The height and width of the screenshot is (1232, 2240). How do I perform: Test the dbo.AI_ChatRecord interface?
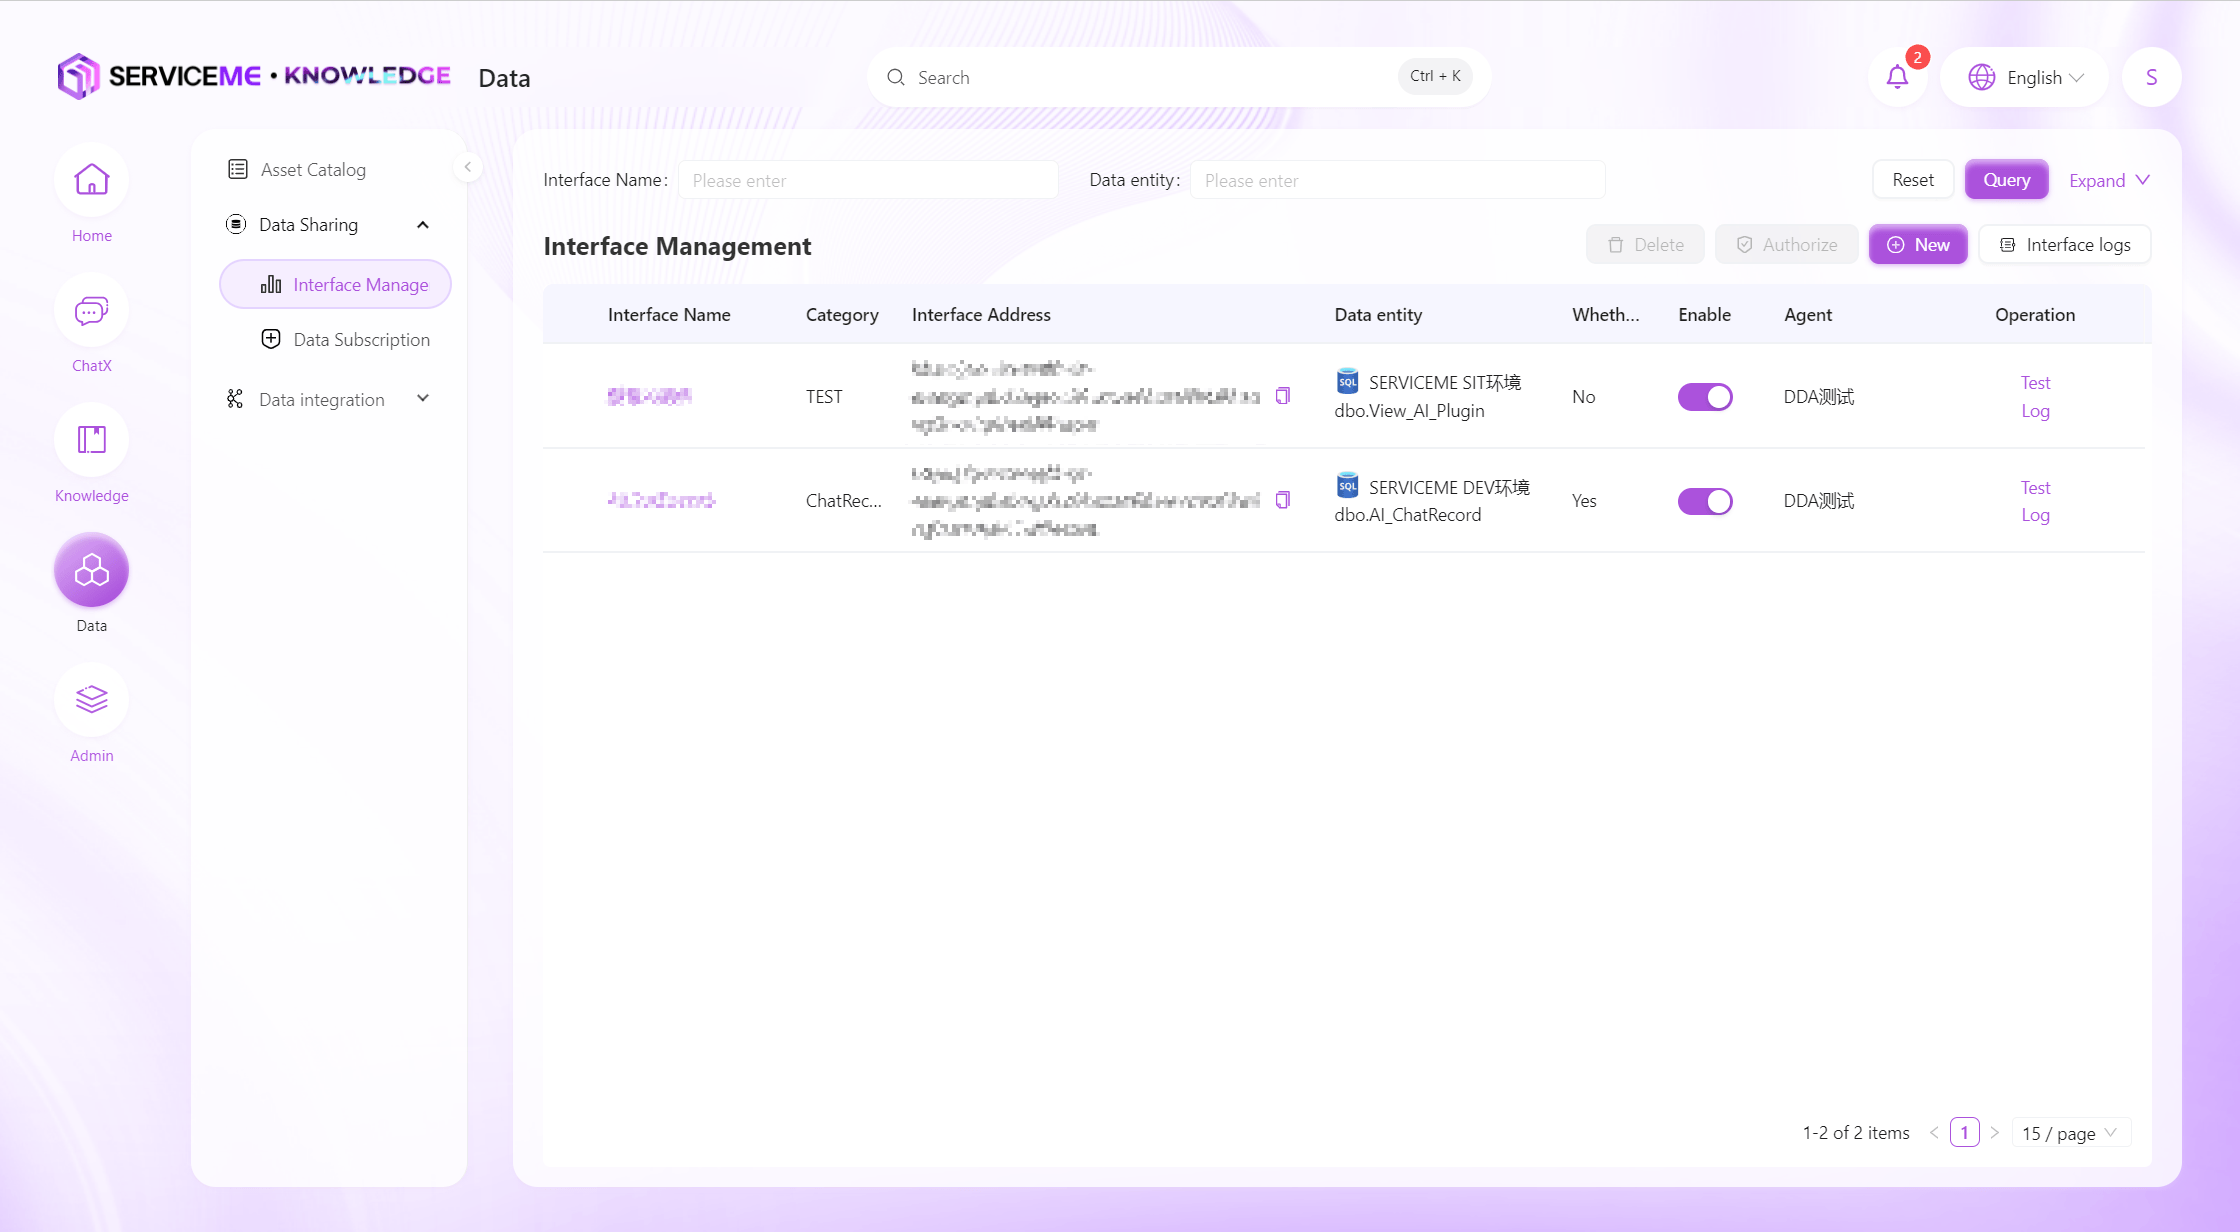click(x=2035, y=488)
